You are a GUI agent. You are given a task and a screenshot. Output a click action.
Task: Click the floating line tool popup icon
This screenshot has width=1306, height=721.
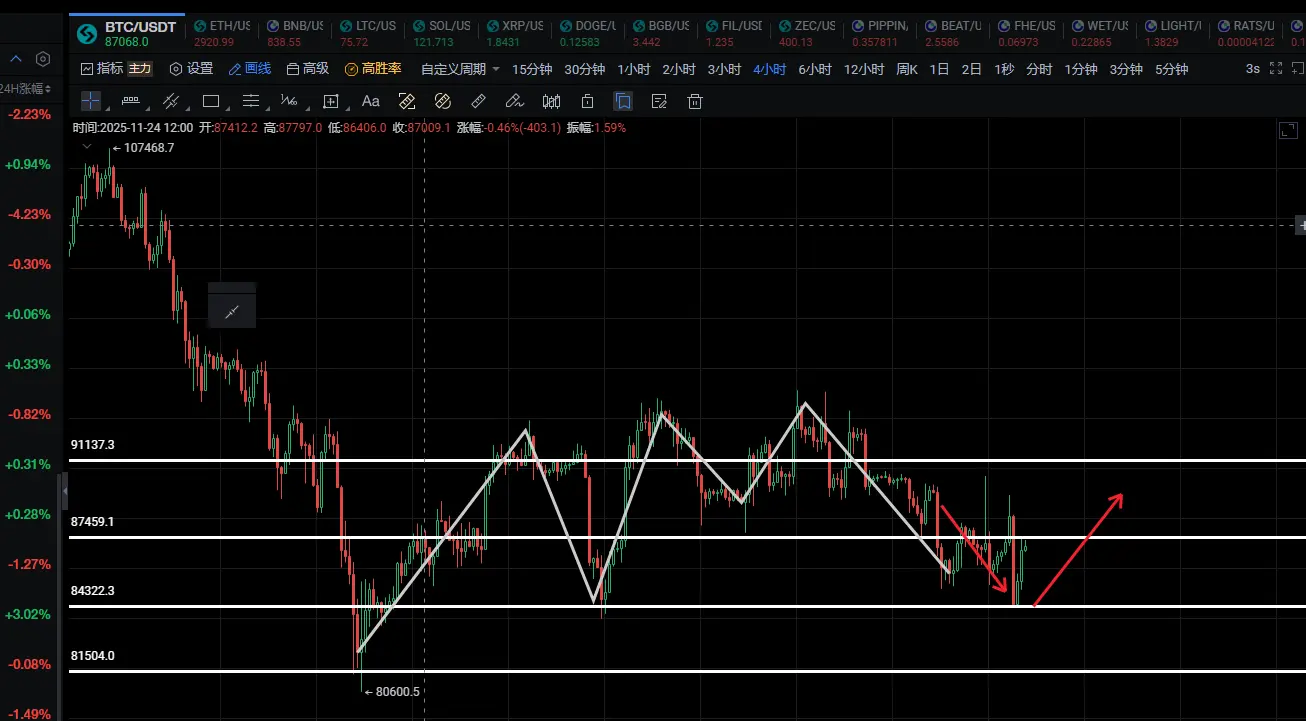pyautogui.click(x=232, y=312)
